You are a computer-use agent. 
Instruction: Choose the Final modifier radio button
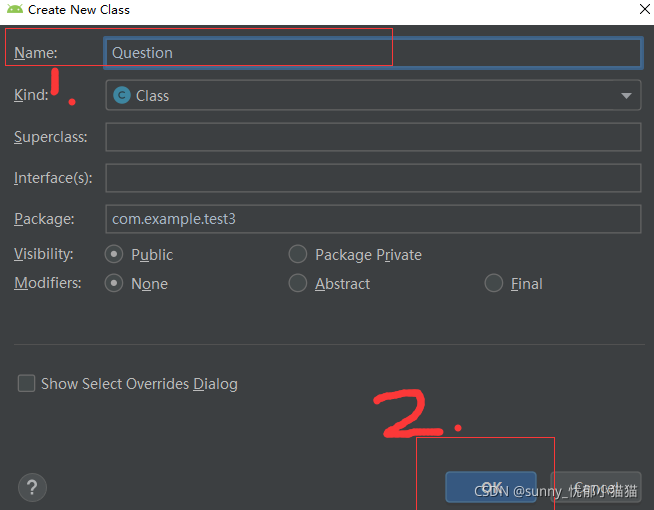tap(493, 283)
